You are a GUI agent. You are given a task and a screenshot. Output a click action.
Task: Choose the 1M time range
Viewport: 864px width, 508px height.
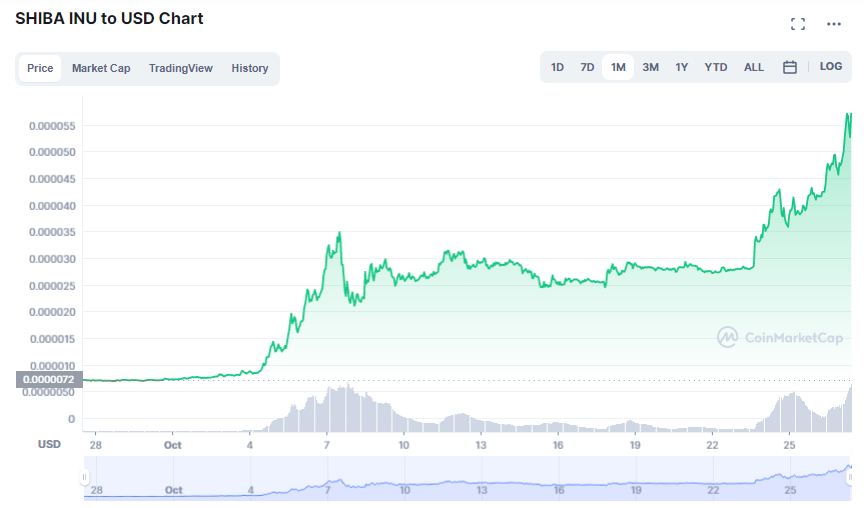pyautogui.click(x=619, y=67)
